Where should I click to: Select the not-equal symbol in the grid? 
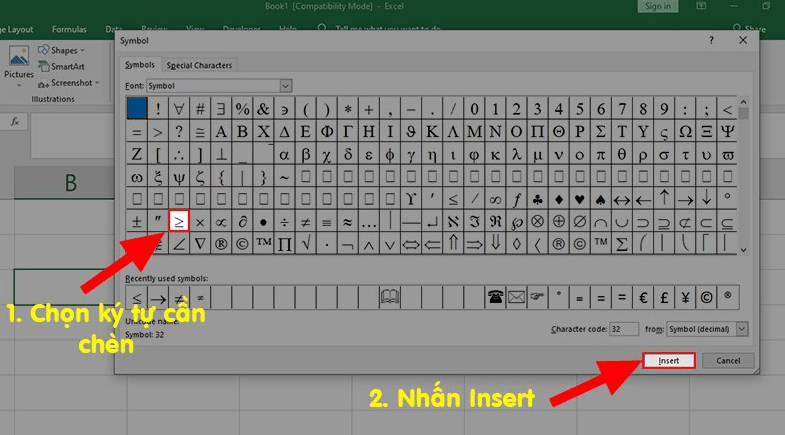305,221
